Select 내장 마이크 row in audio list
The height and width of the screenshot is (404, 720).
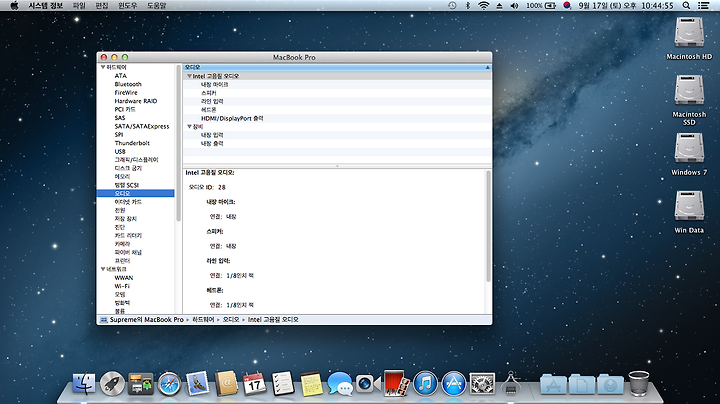[338, 84]
